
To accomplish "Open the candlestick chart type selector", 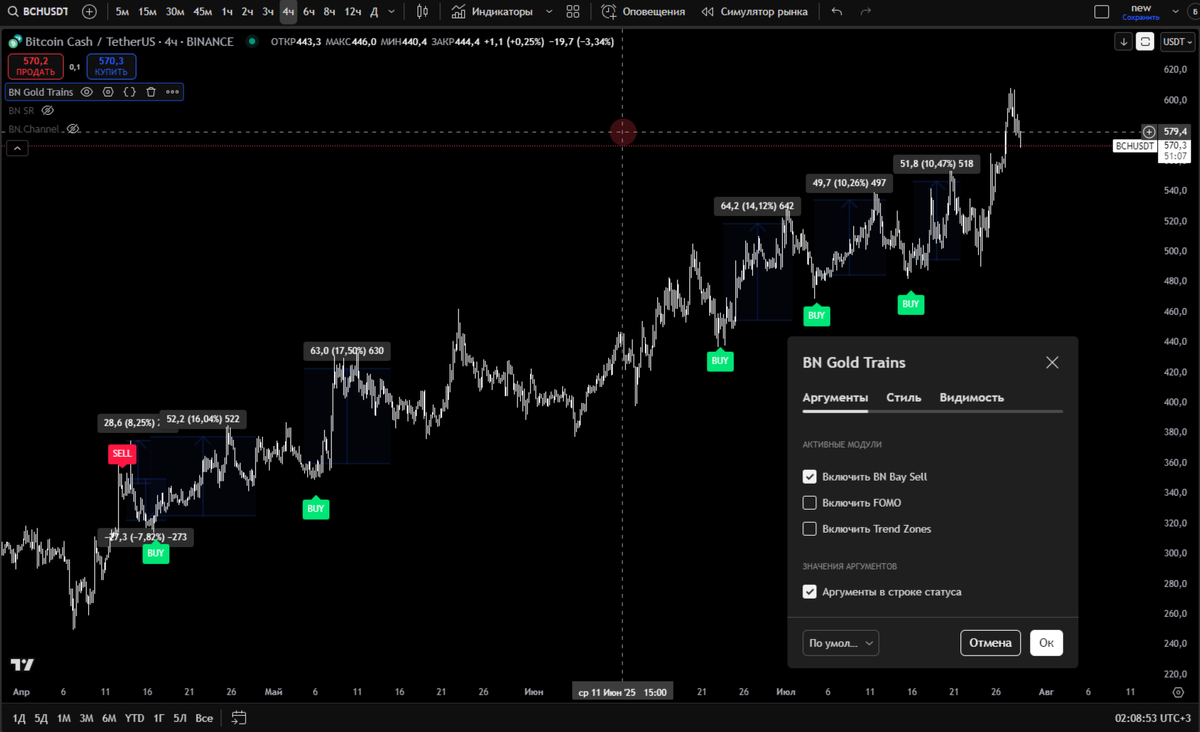I will click(x=422, y=12).
